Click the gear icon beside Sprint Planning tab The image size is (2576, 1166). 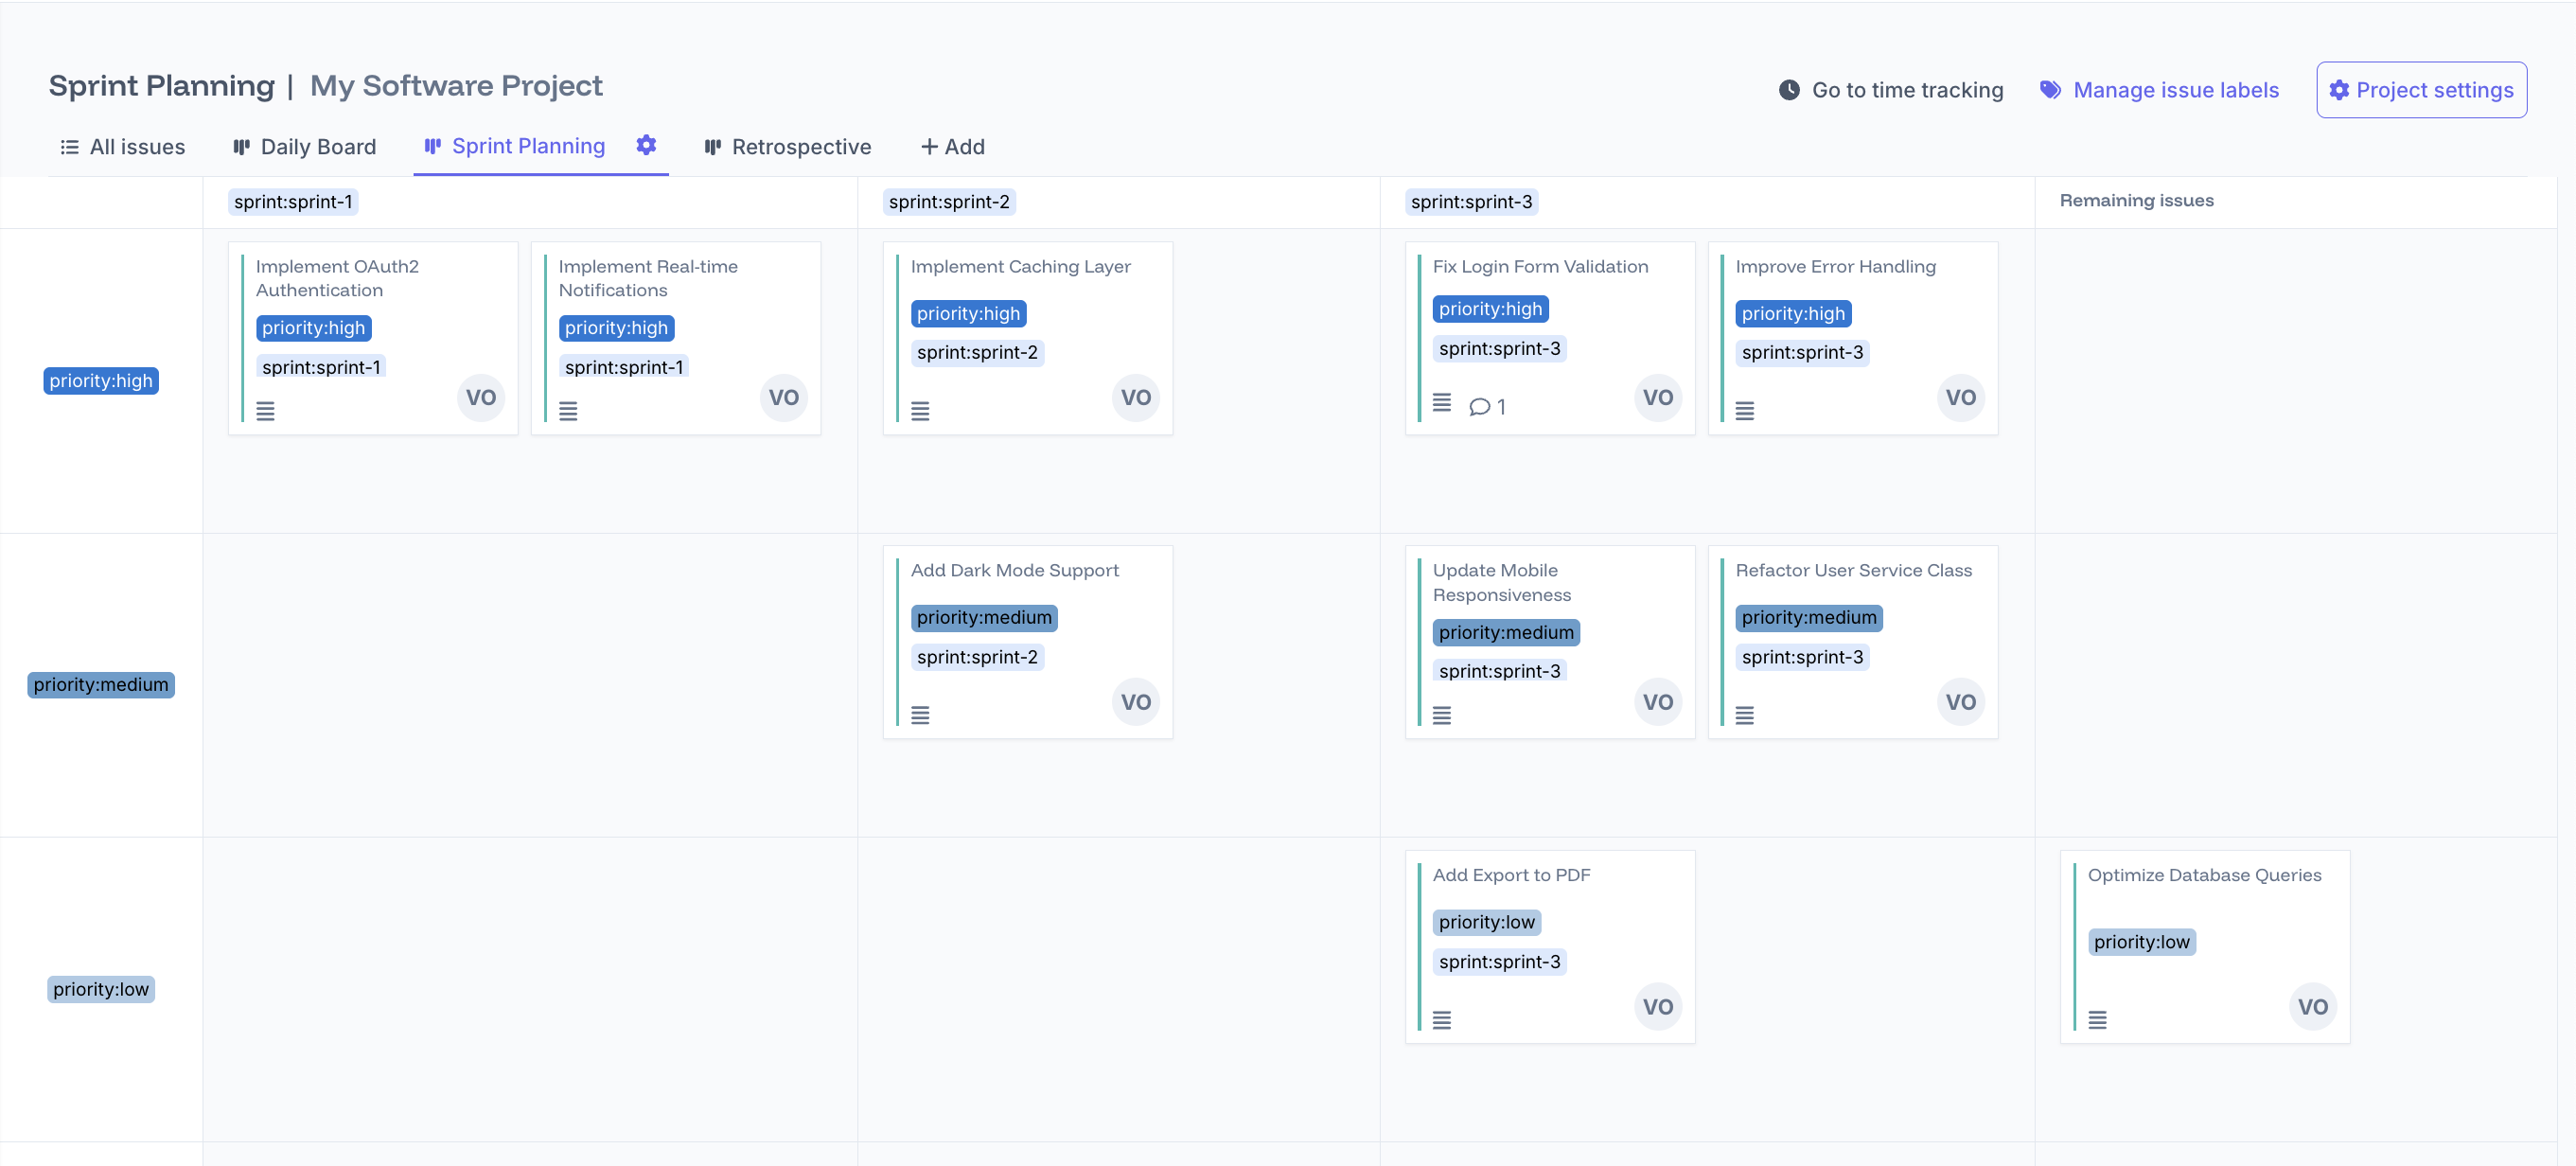[x=646, y=145]
